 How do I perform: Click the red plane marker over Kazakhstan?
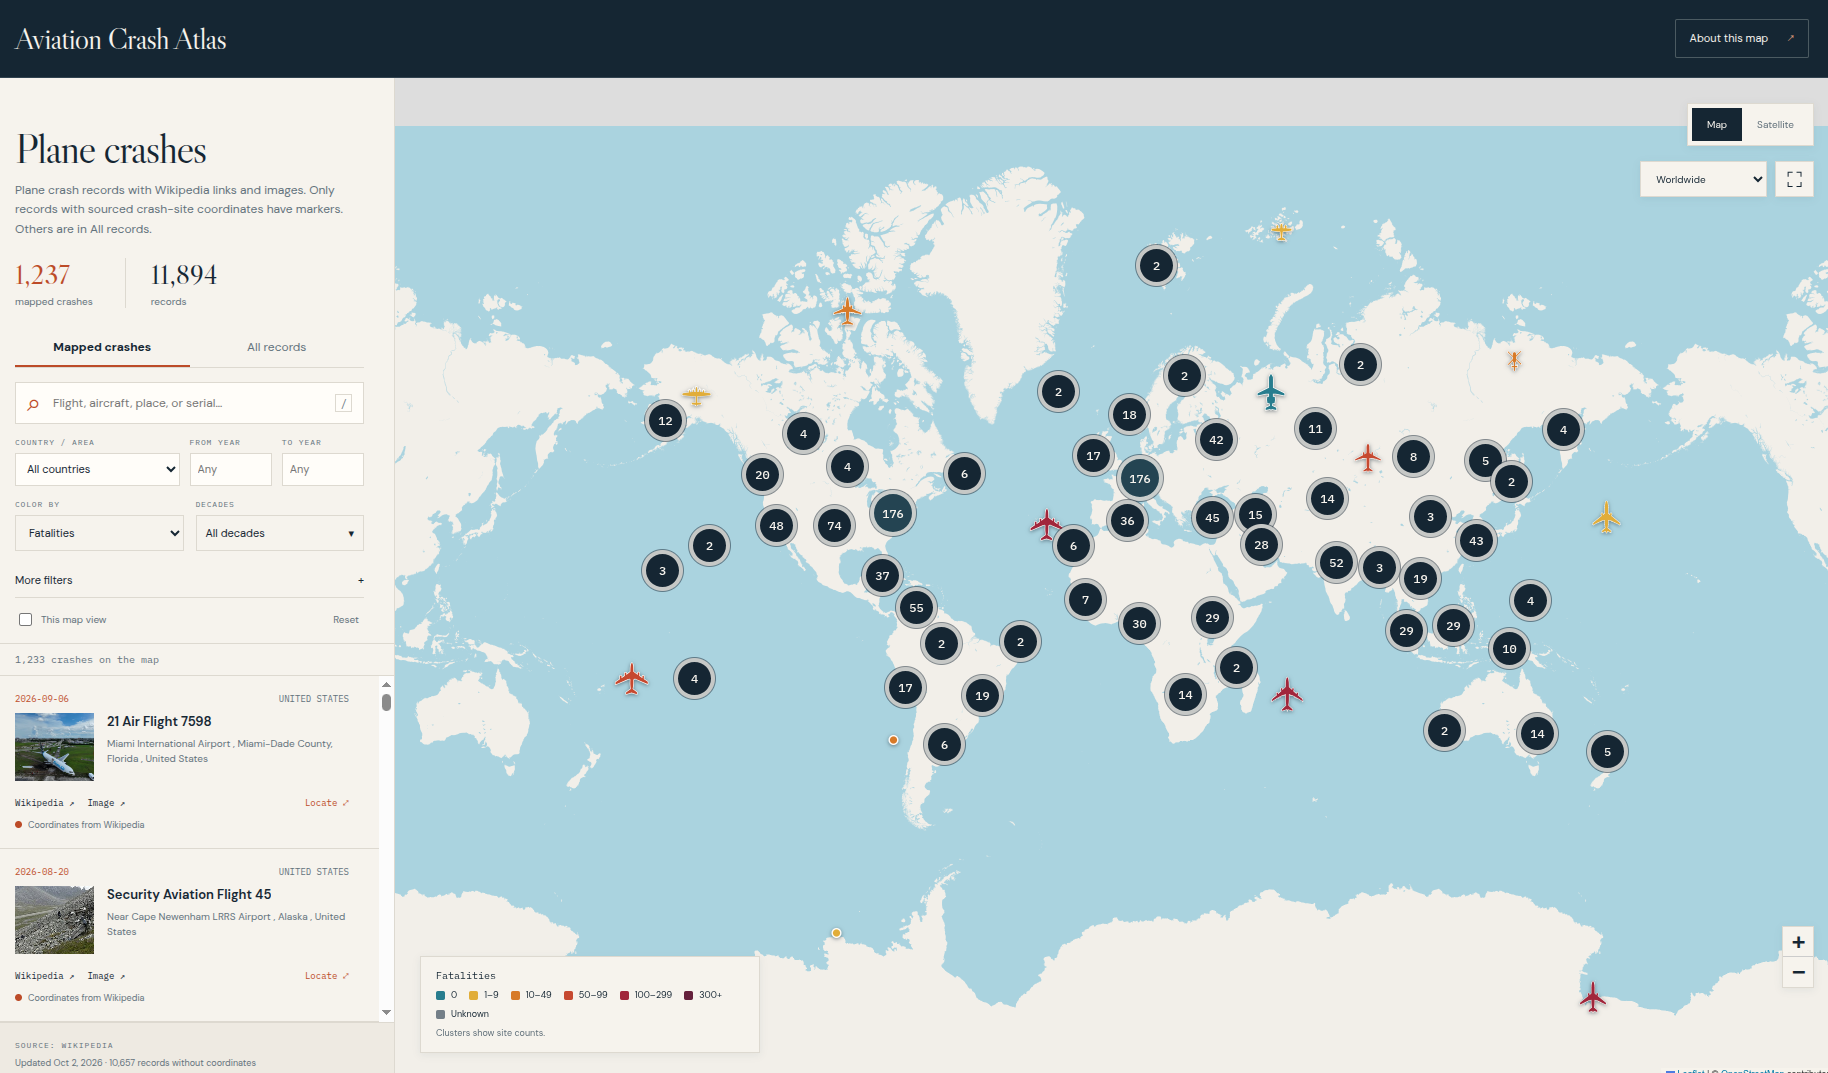tap(1367, 458)
